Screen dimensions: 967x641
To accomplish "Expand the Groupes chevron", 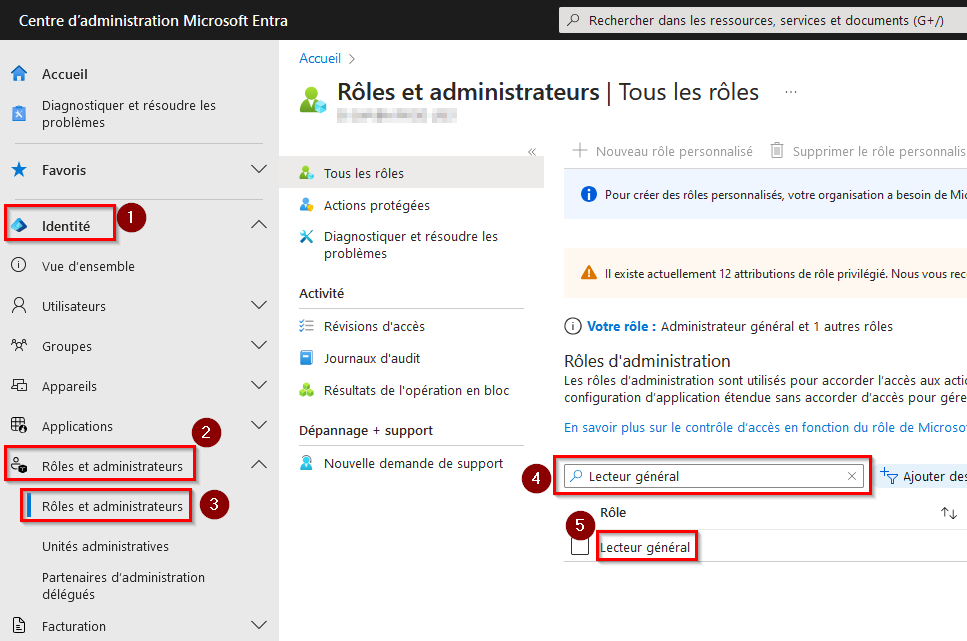I will pyautogui.click(x=259, y=345).
